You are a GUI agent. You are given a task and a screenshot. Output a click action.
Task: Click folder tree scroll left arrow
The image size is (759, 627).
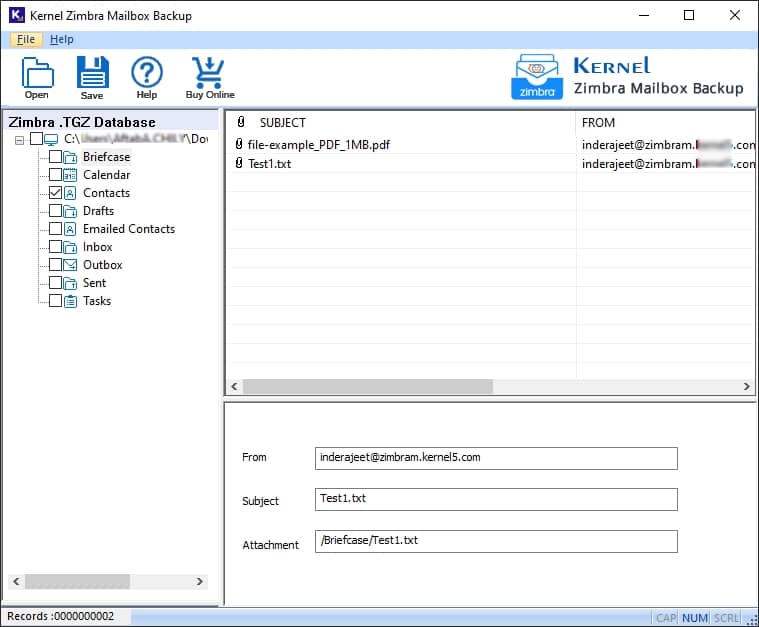click(x=16, y=581)
